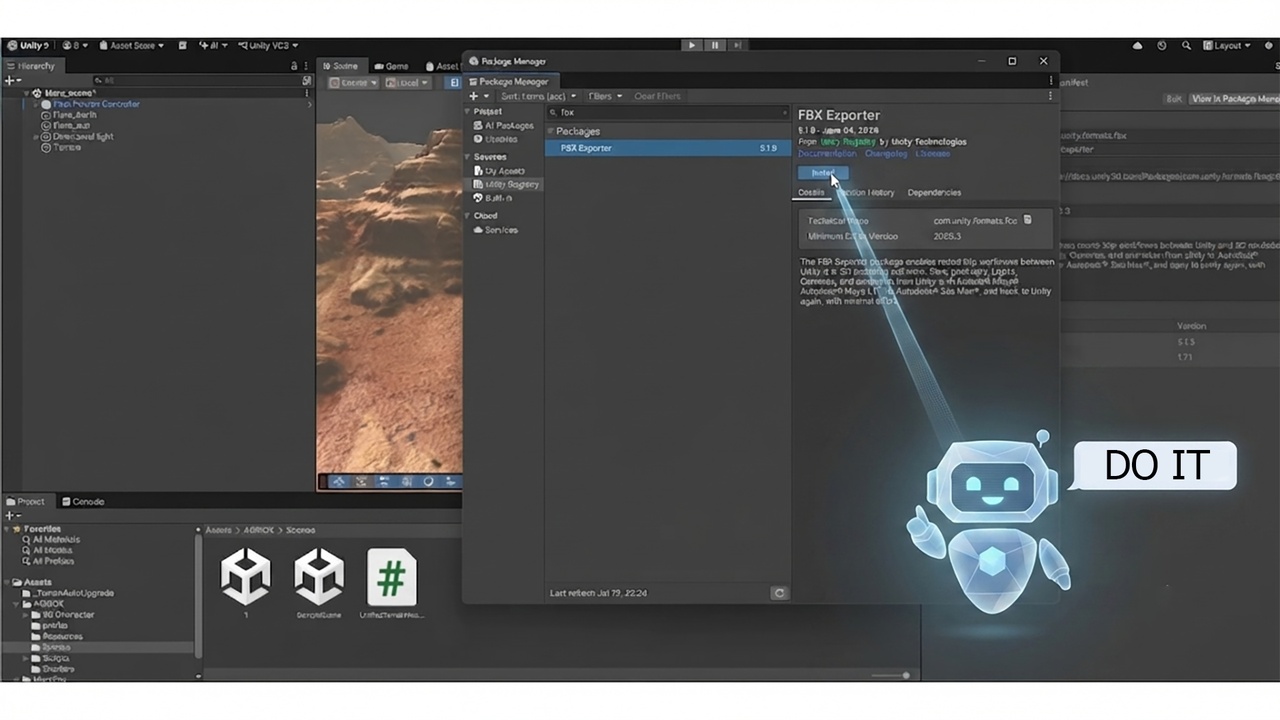Select Services in Package Manager sidebar
The height and width of the screenshot is (720, 1280).
(x=501, y=230)
